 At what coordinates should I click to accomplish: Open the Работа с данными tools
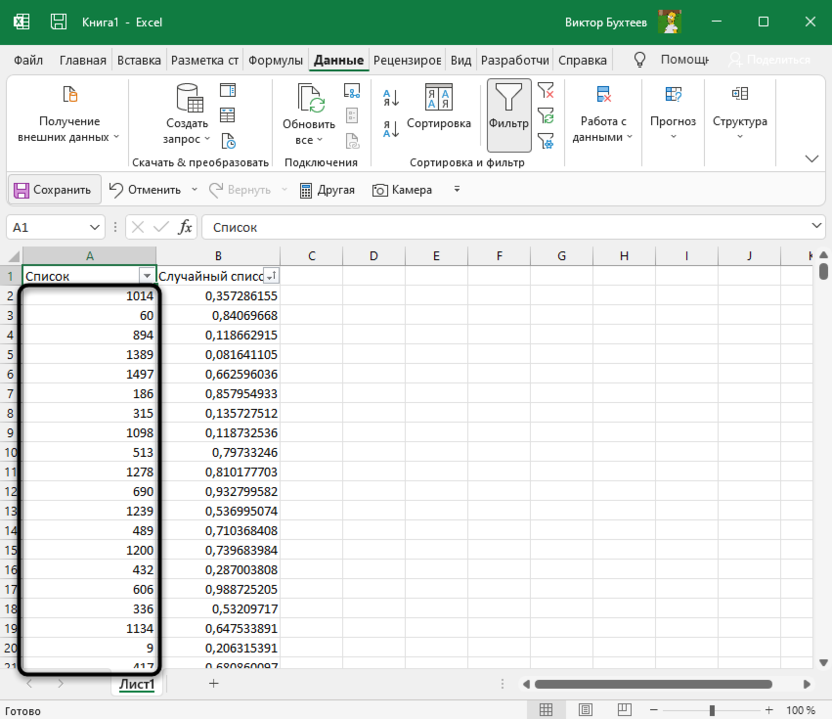click(603, 114)
